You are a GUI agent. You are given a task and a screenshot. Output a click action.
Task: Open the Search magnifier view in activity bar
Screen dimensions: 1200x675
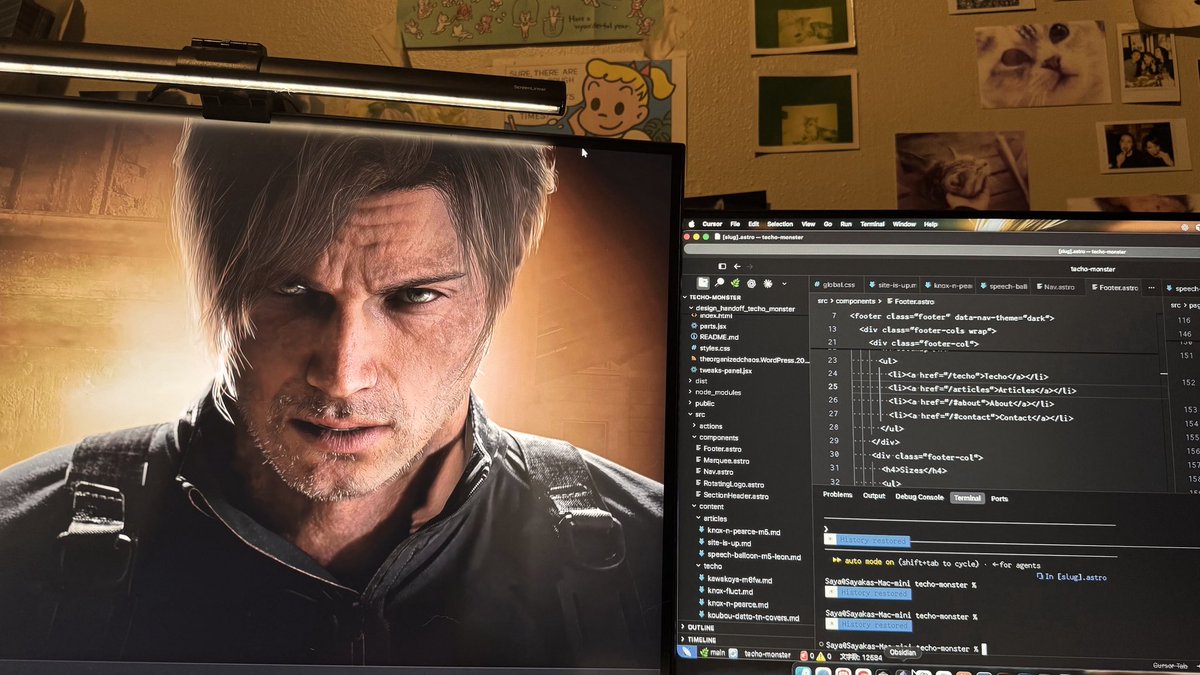point(719,283)
